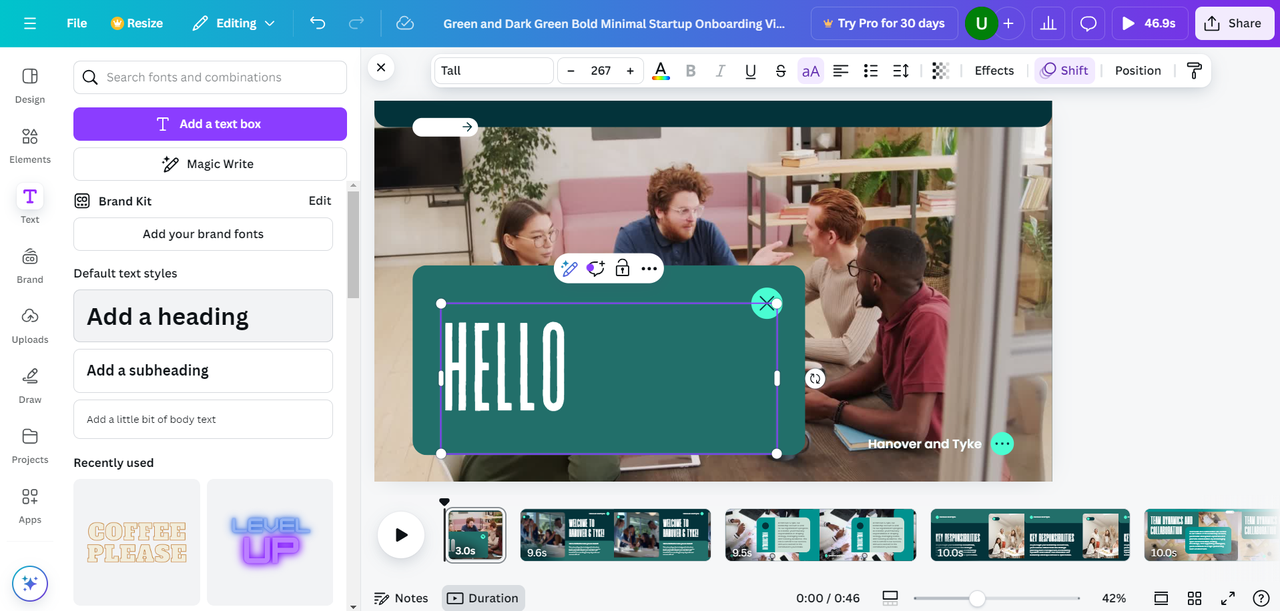The height and width of the screenshot is (611, 1280).
Task: Toggle uppercase aA formatting
Action: [x=811, y=70]
